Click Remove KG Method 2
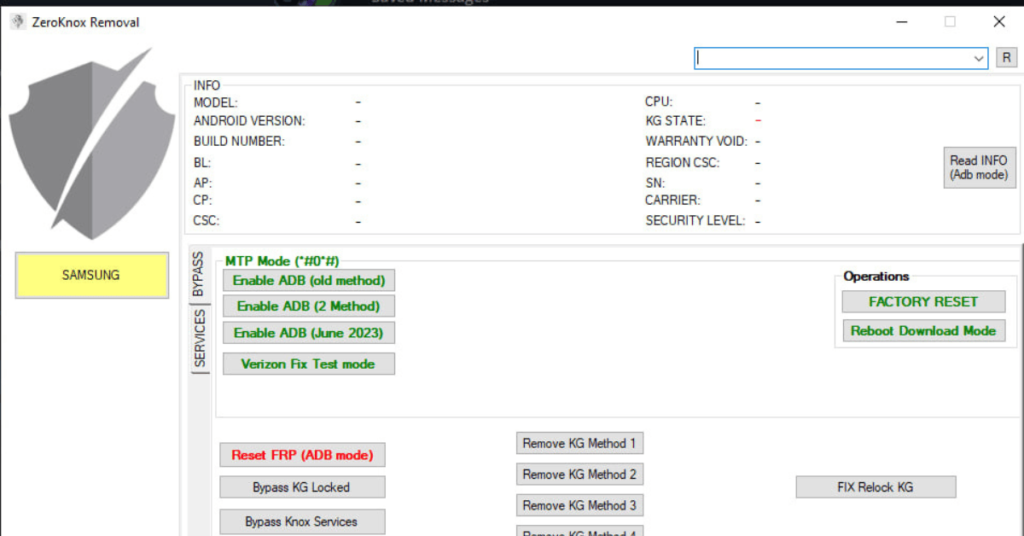1024x536 pixels. tap(580, 475)
